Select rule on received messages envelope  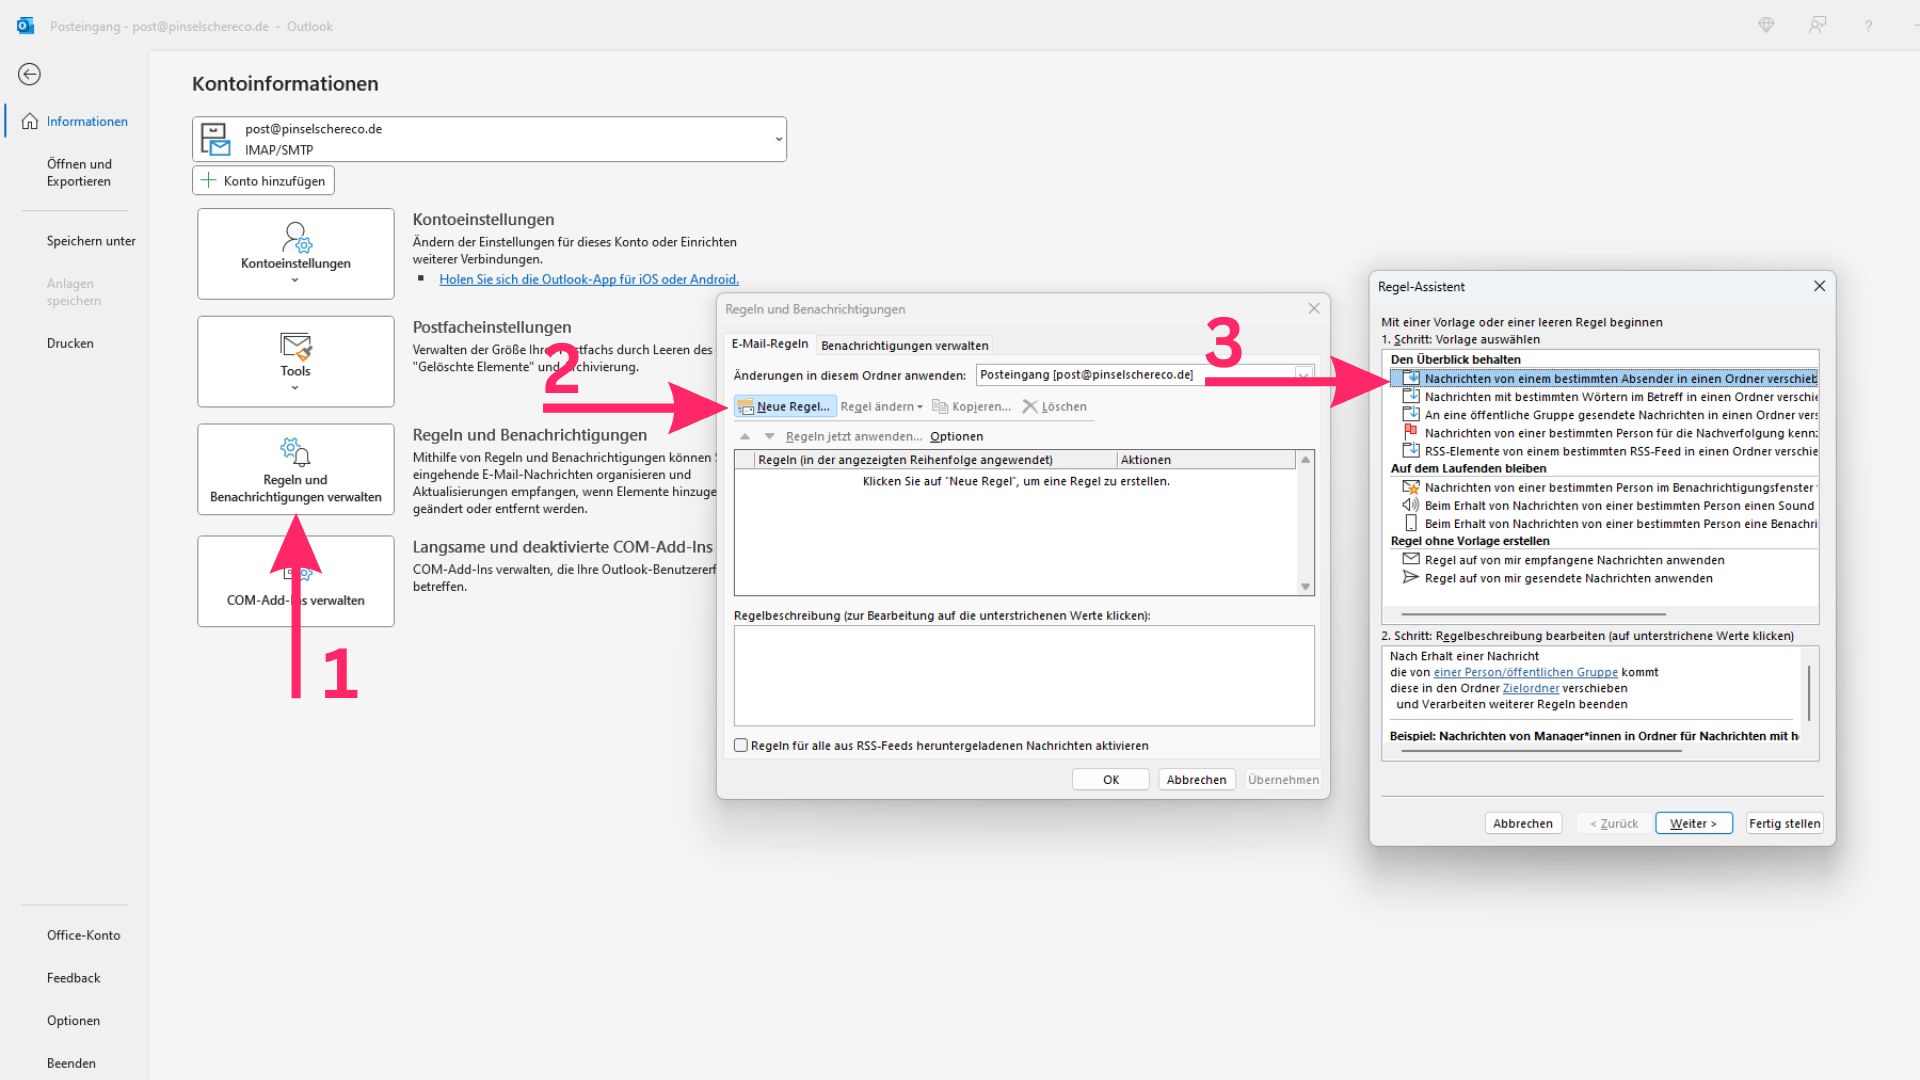(x=1411, y=560)
